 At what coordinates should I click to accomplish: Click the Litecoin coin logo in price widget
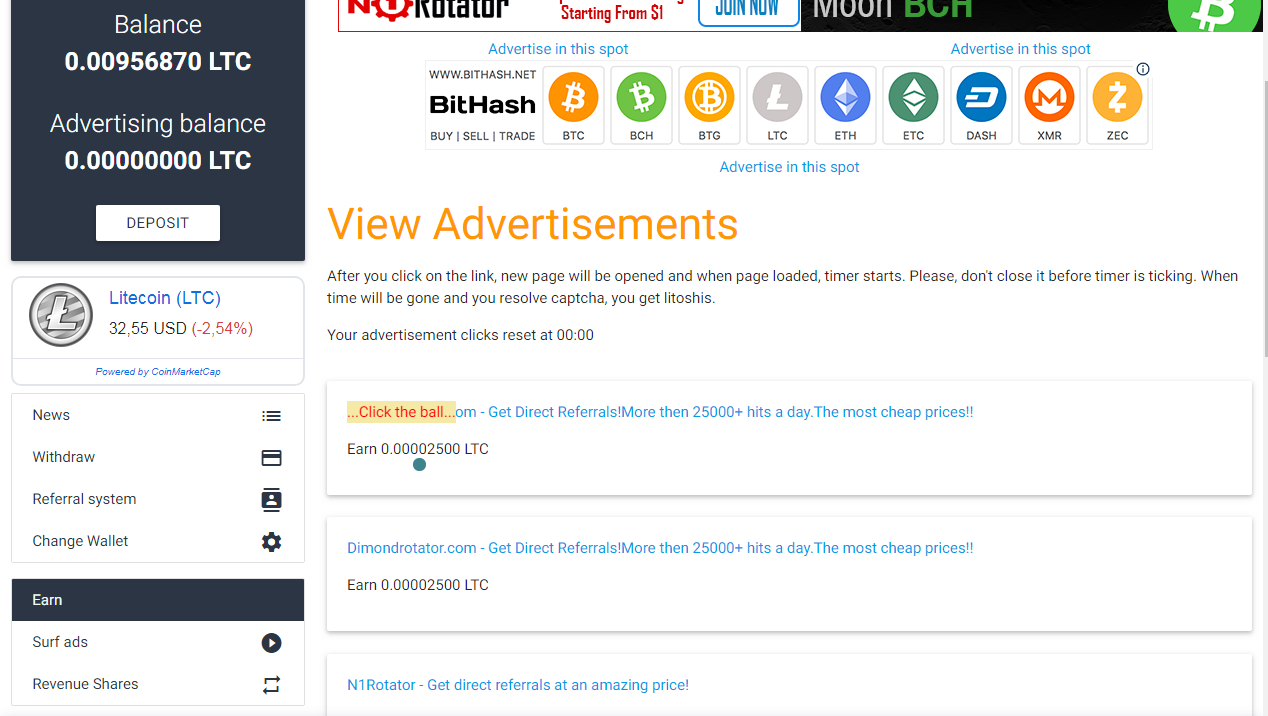61,315
